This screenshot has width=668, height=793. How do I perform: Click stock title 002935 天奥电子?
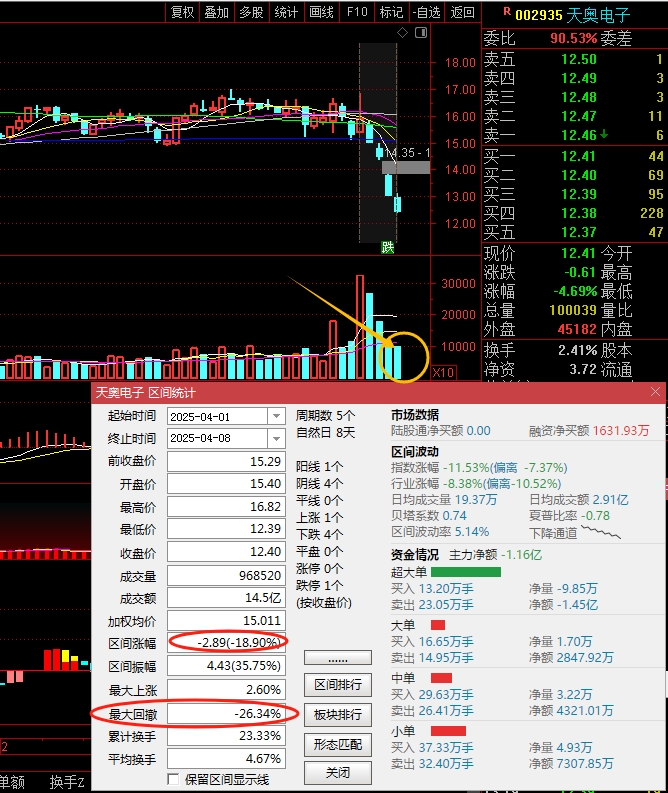[572, 15]
